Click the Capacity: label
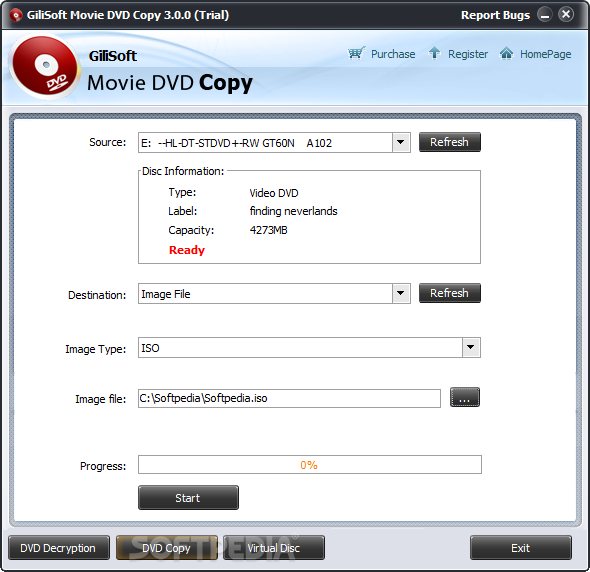The width and height of the screenshot is (590, 572). coord(191,230)
